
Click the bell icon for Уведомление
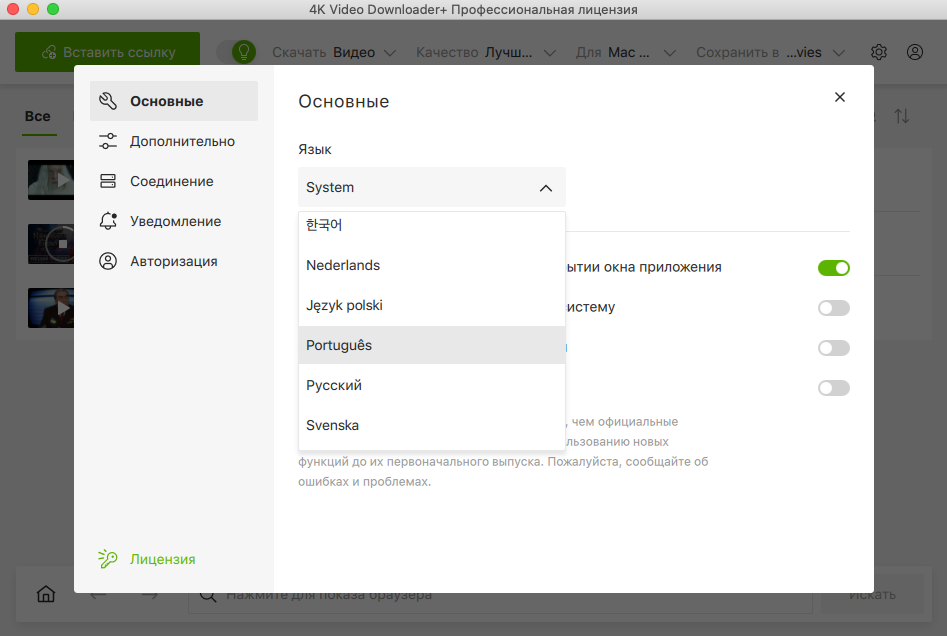pos(108,221)
